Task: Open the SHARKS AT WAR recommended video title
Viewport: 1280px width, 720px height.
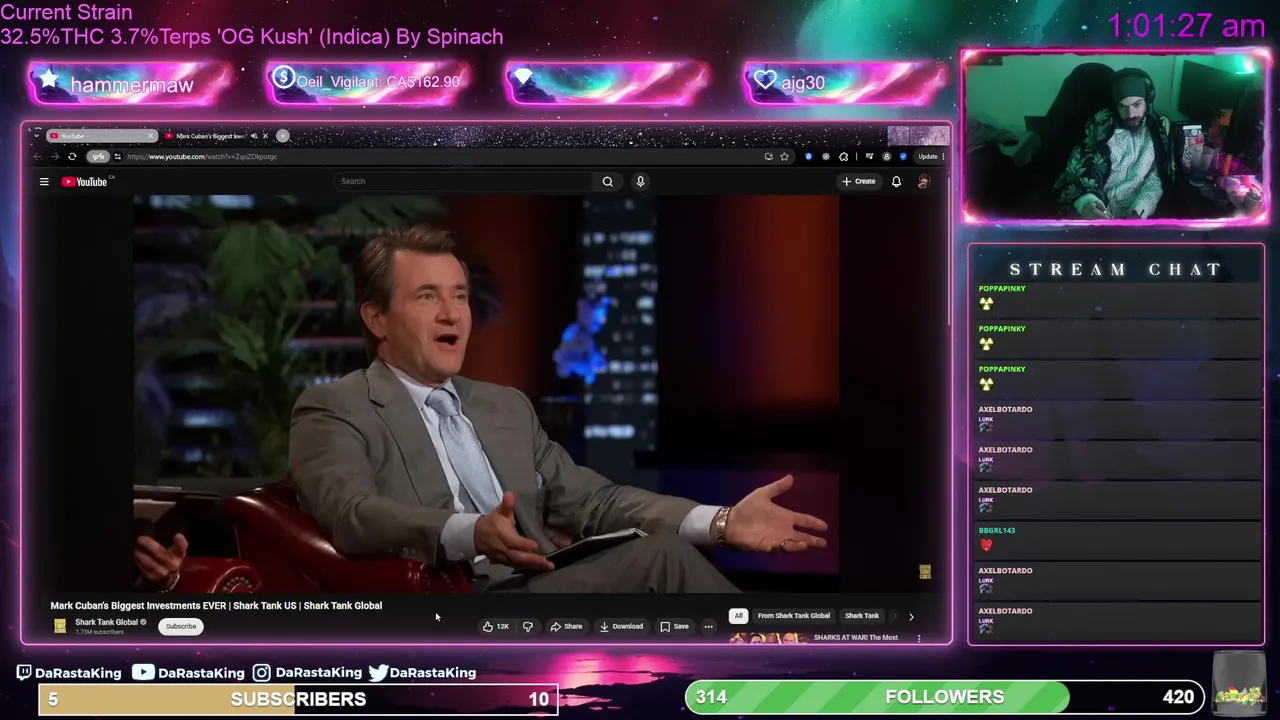Action: (855, 637)
